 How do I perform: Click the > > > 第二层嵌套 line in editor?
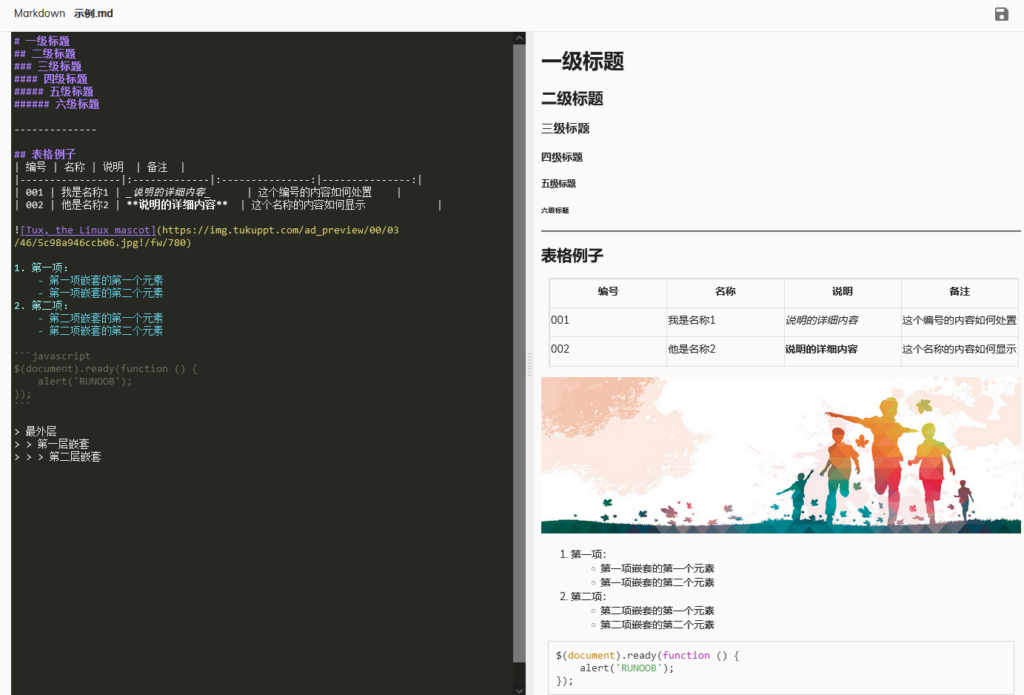click(x=57, y=457)
